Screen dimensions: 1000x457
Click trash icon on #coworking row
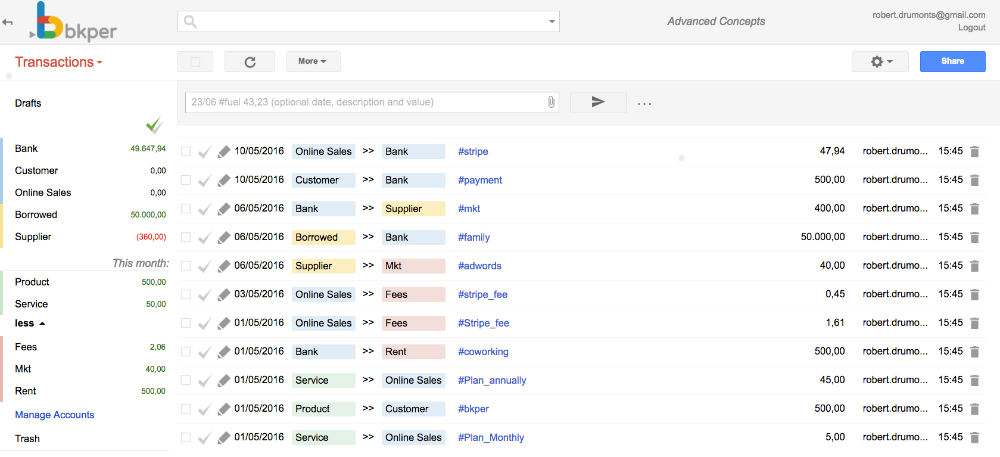[x=974, y=352]
